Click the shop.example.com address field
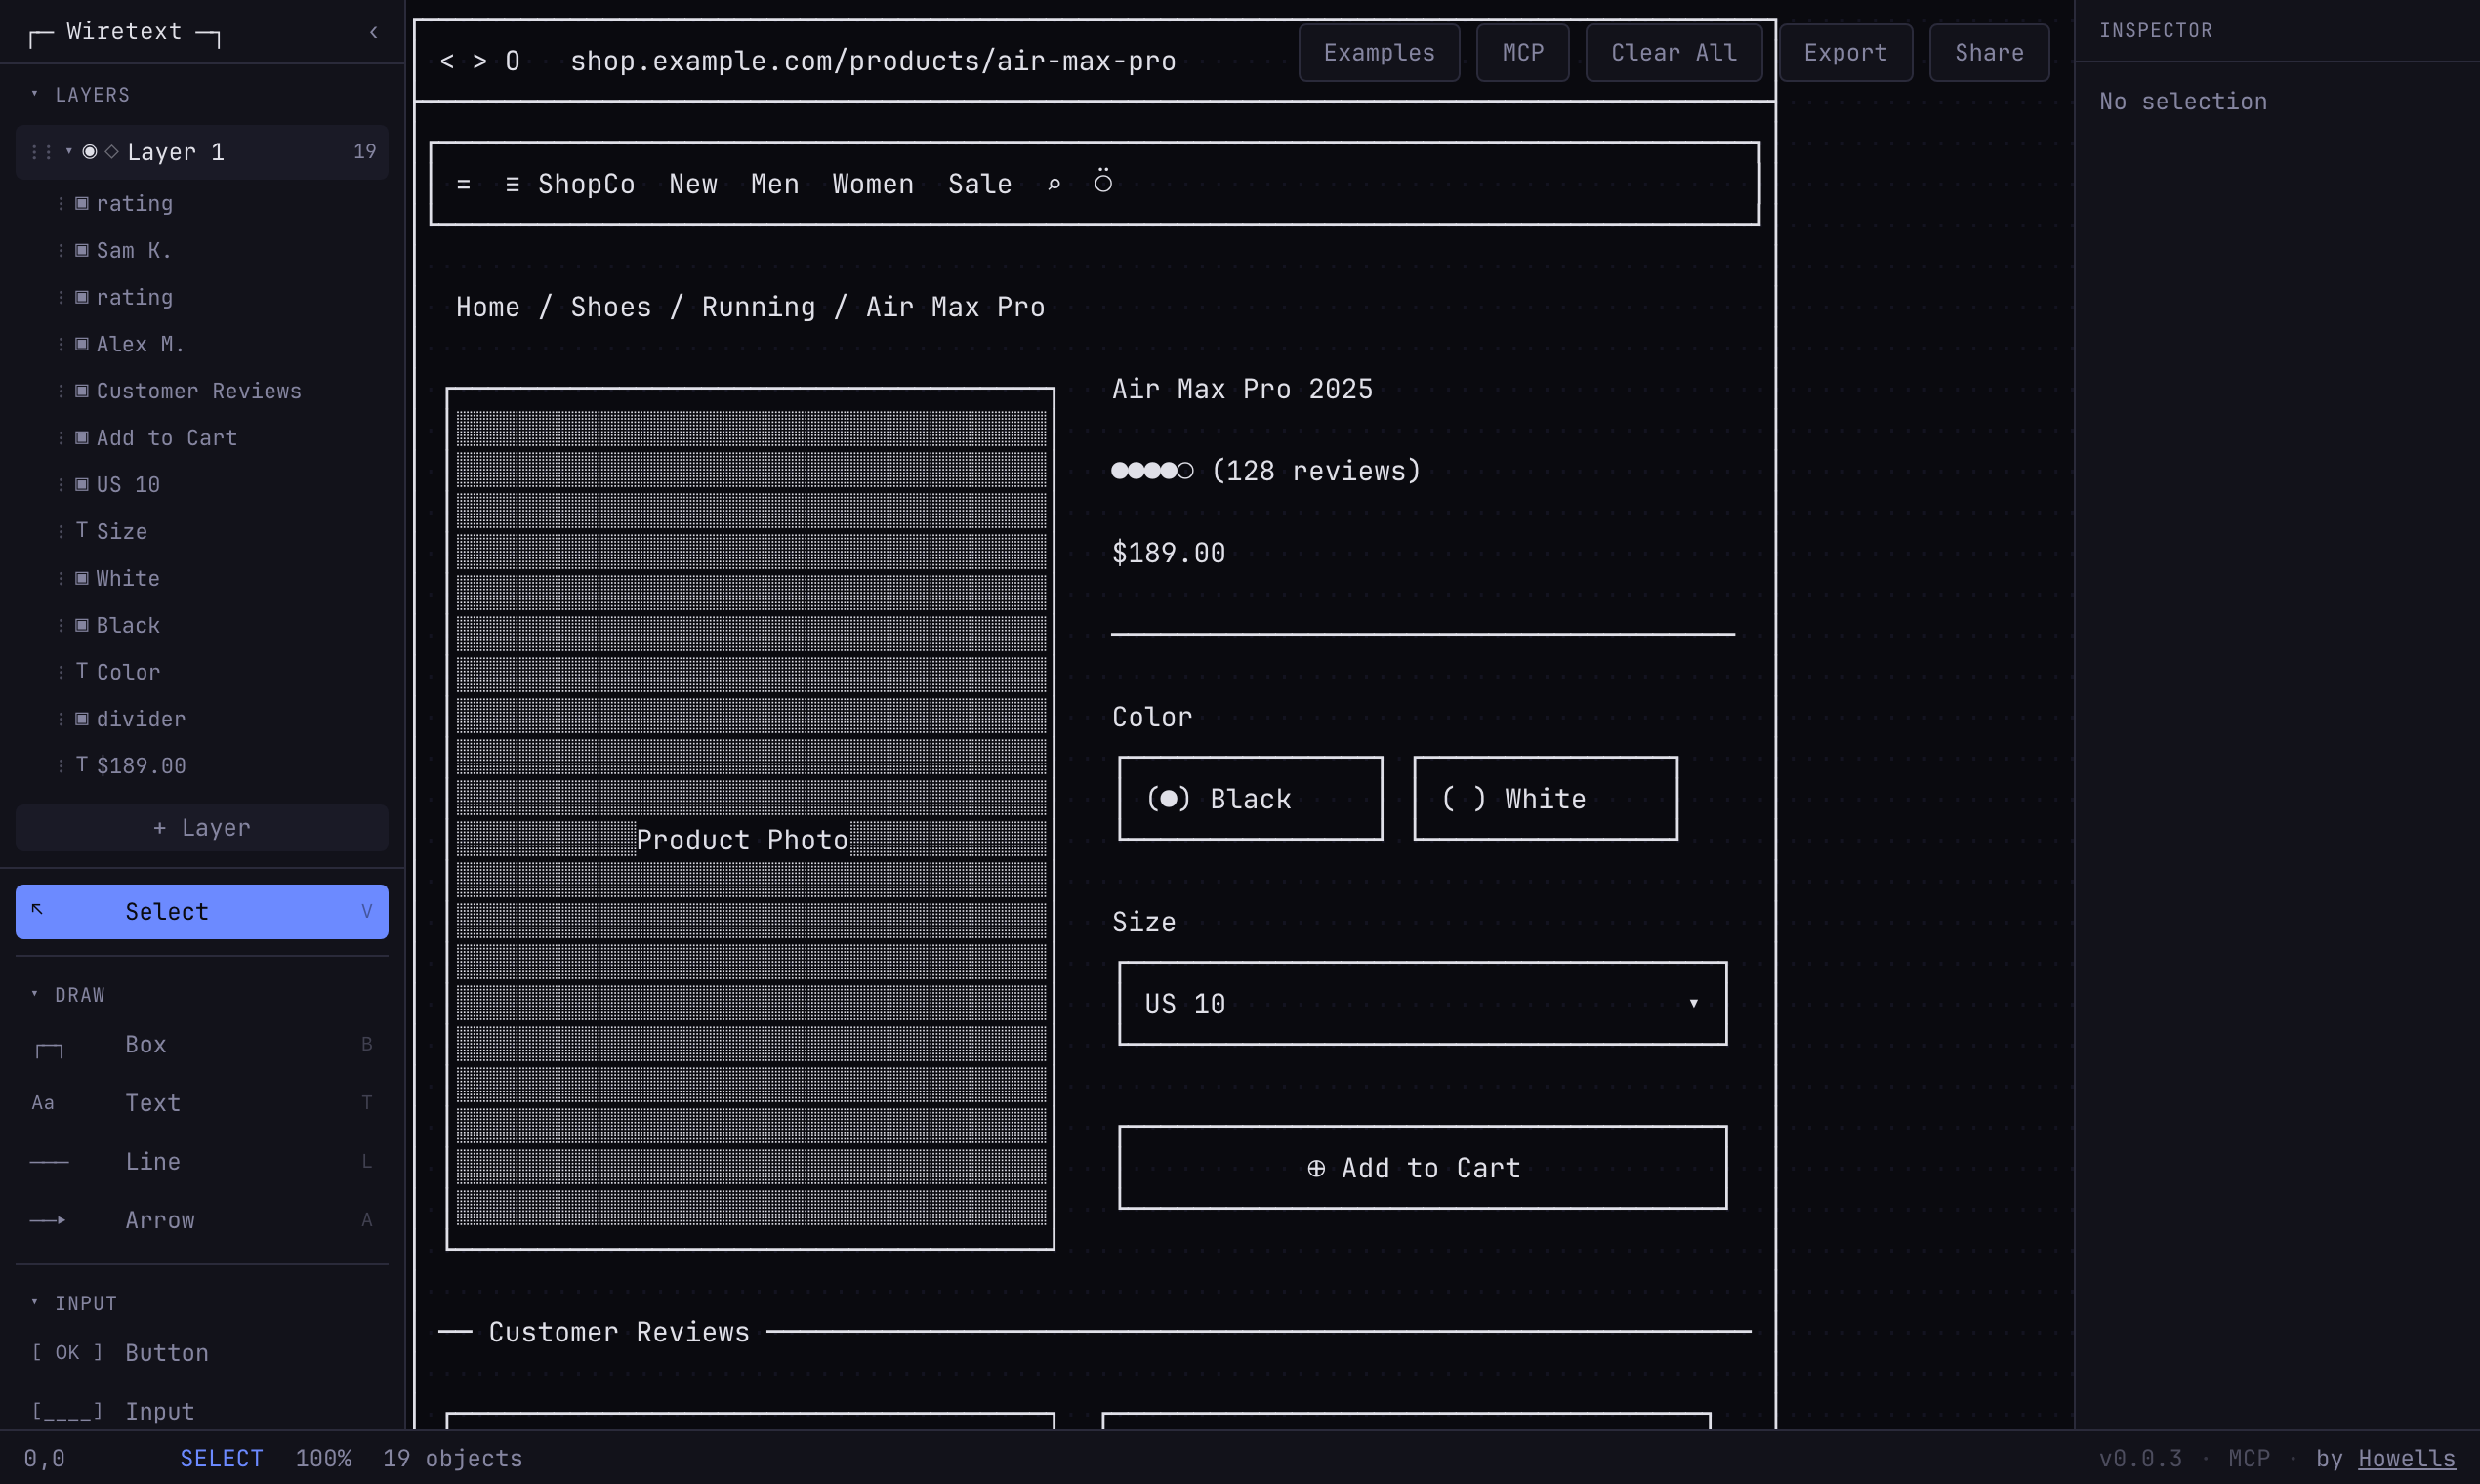 (x=873, y=60)
